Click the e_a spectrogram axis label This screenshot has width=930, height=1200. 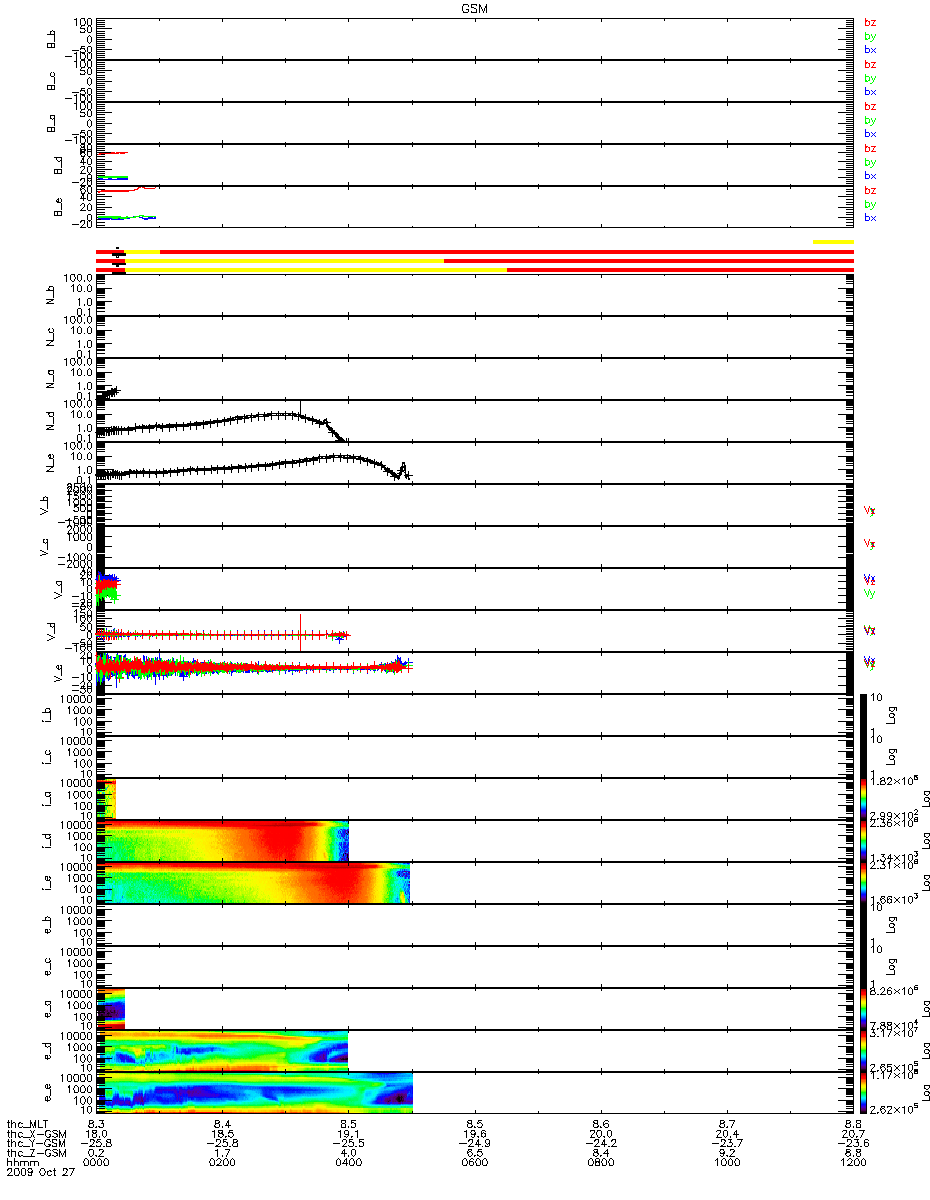(x=50, y=1008)
